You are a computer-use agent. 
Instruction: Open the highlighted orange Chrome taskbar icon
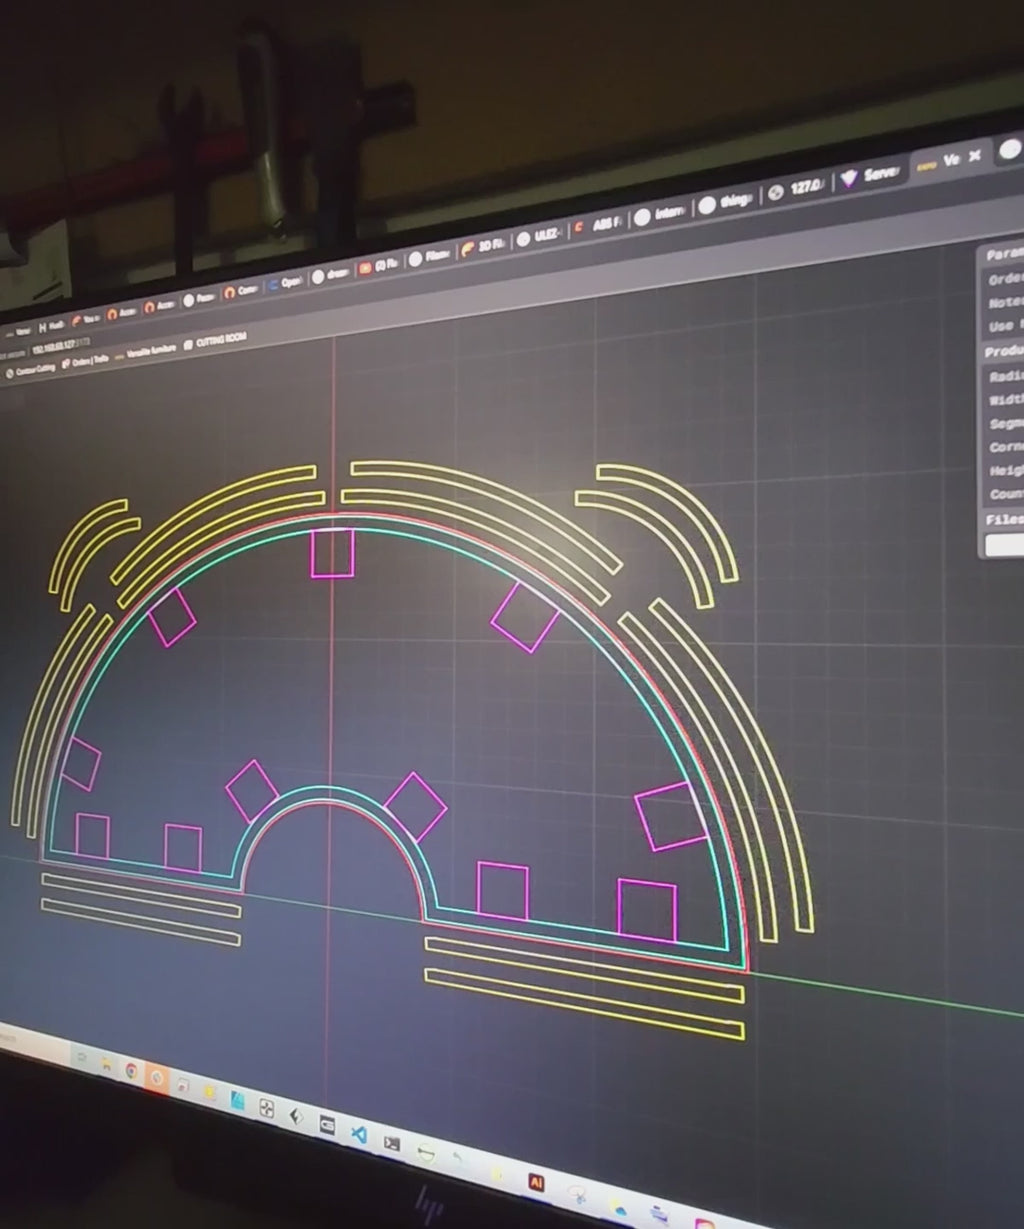(156, 1078)
